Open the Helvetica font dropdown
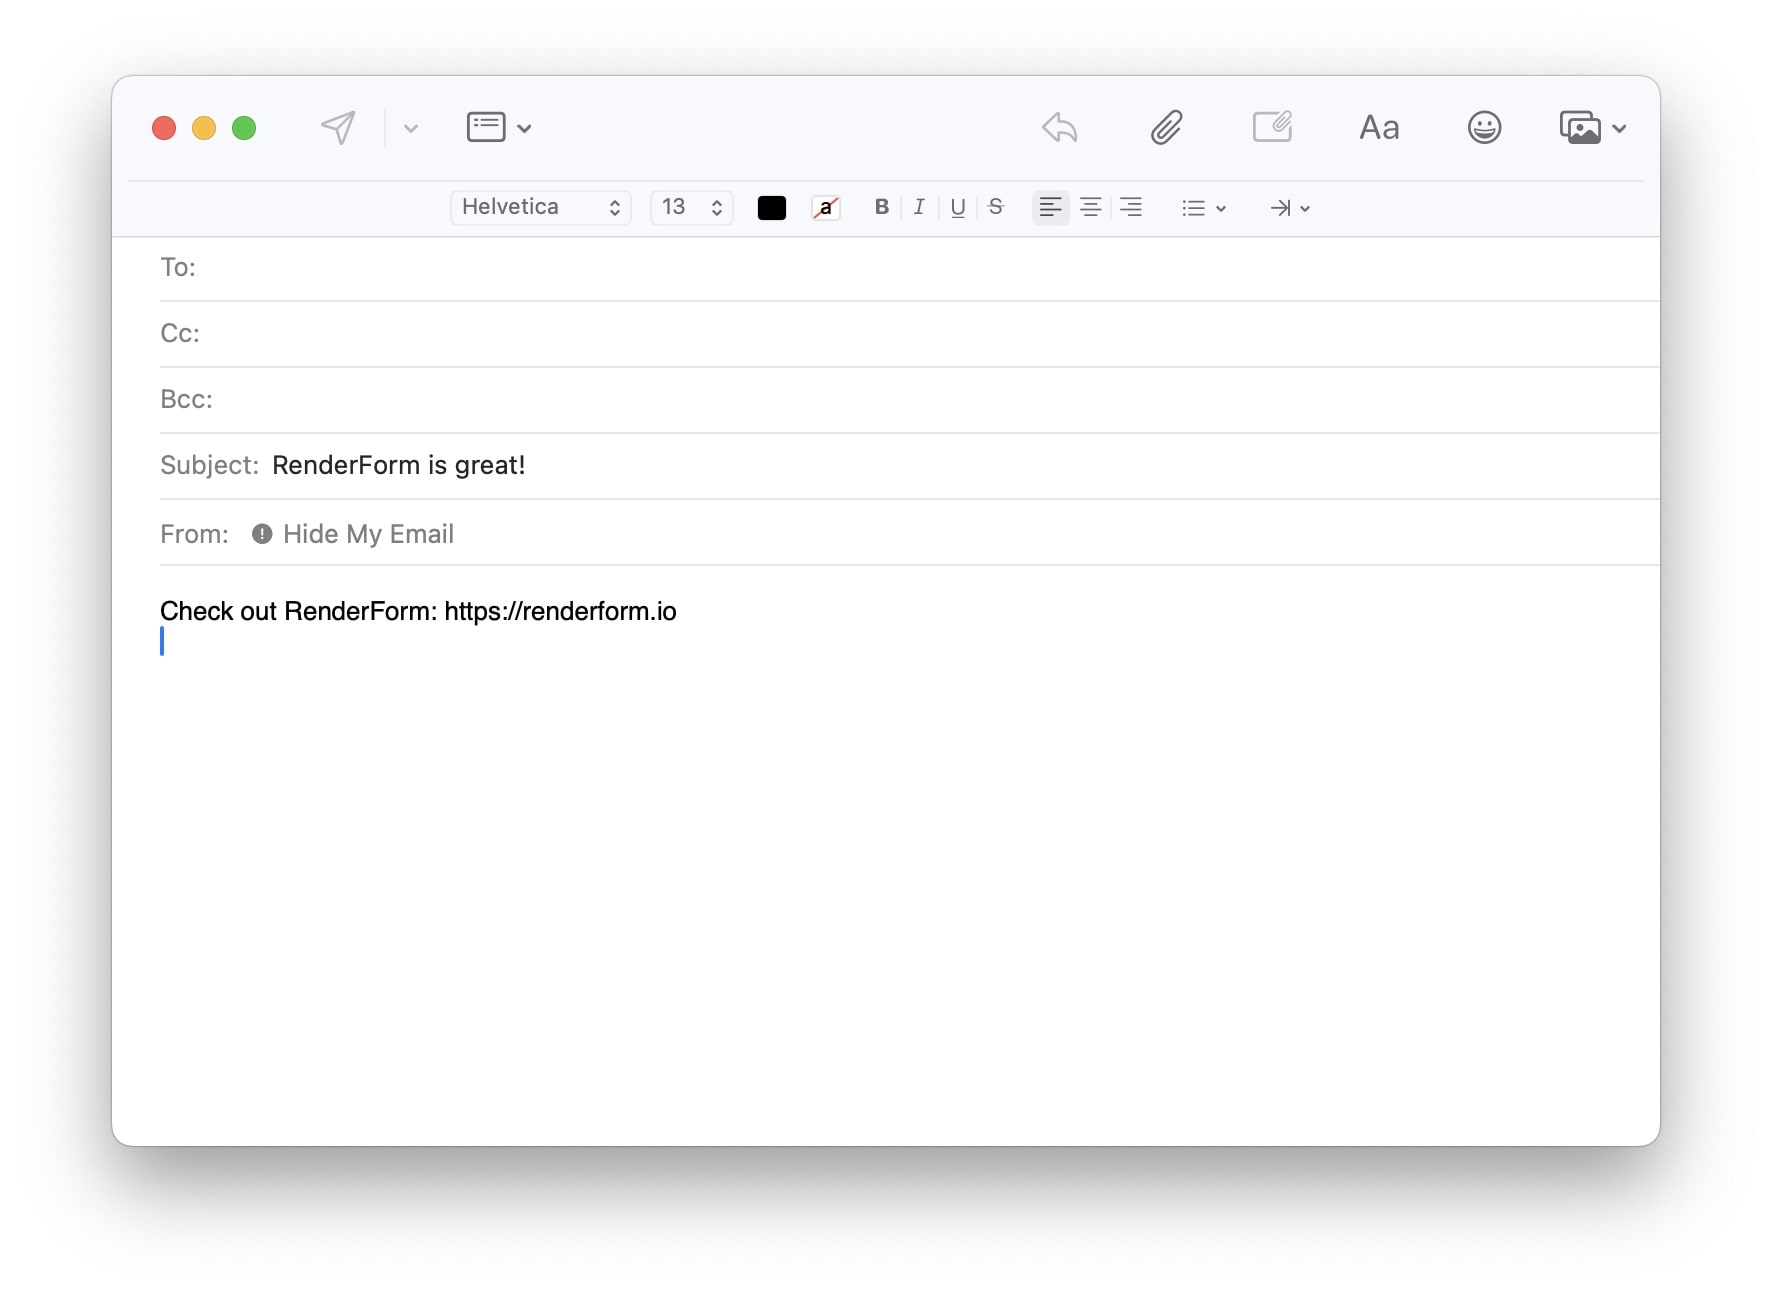 pyautogui.click(x=539, y=207)
